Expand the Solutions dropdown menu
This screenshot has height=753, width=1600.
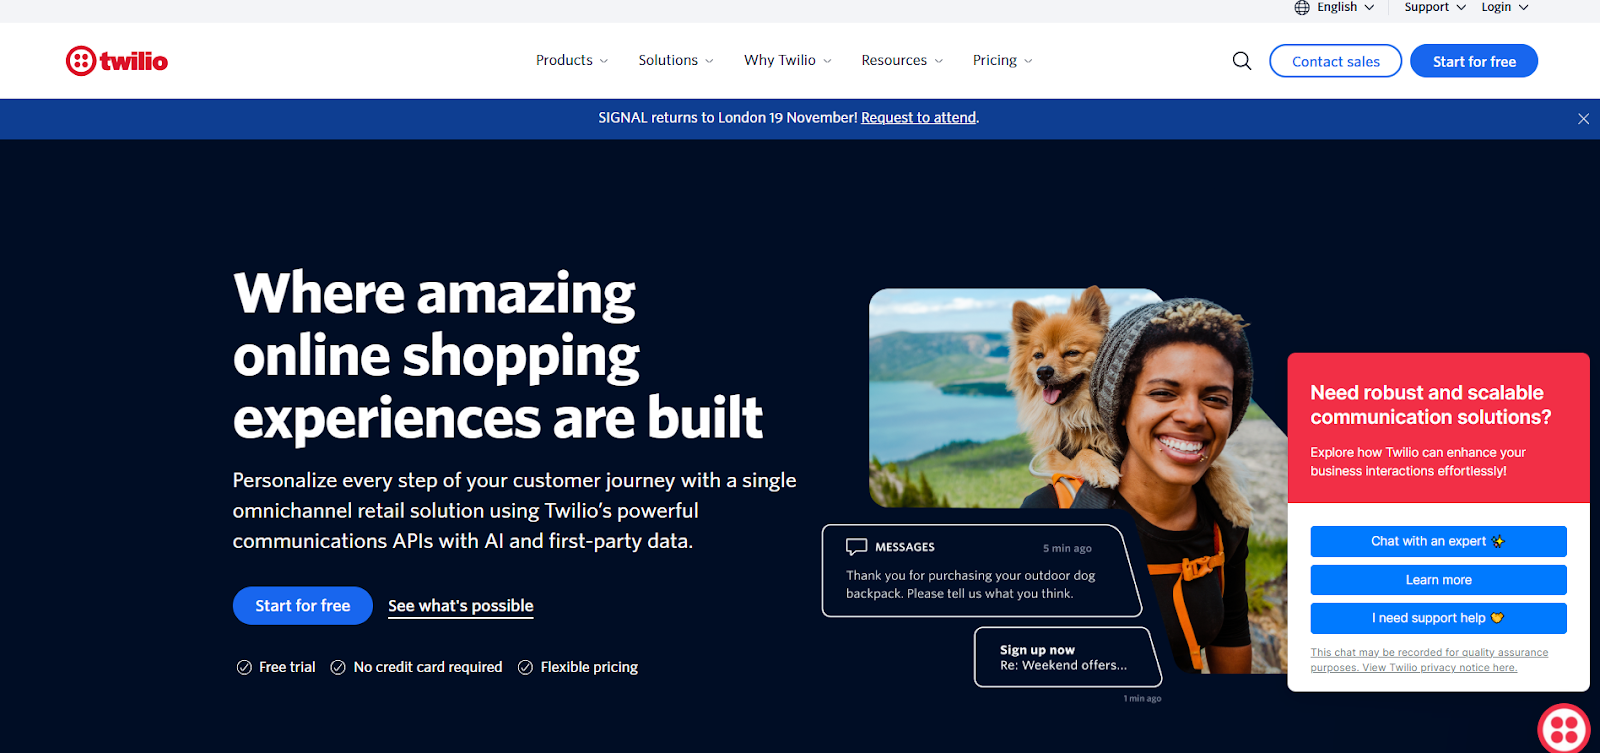[x=676, y=60]
